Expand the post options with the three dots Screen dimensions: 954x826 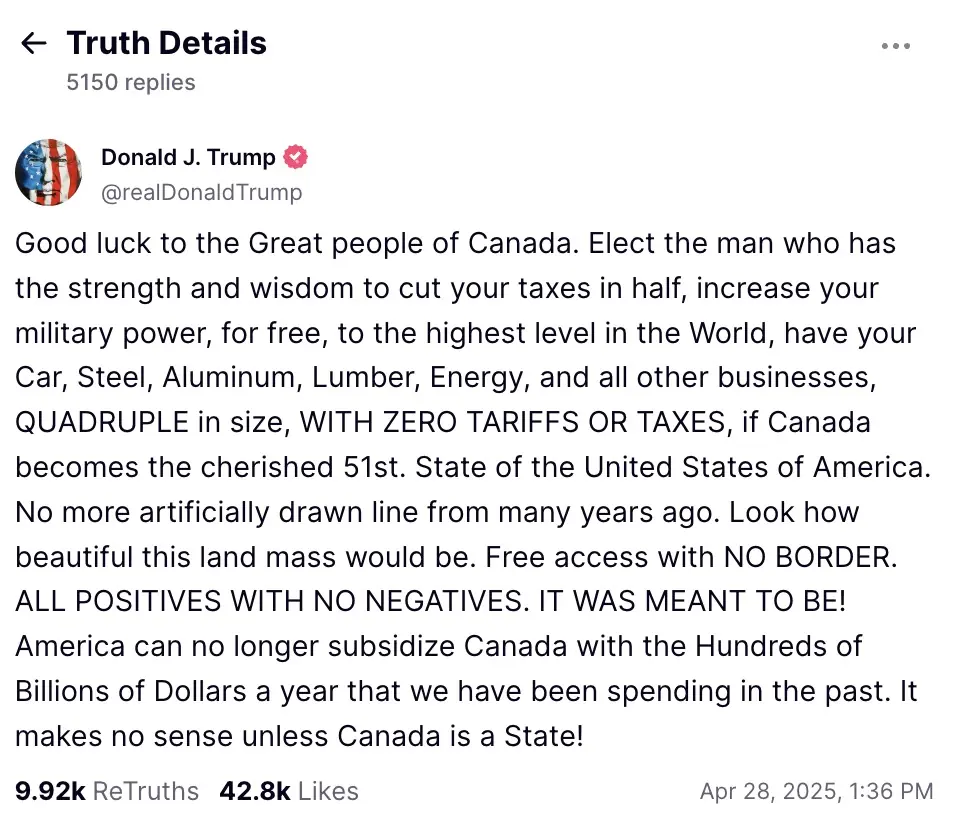(896, 44)
